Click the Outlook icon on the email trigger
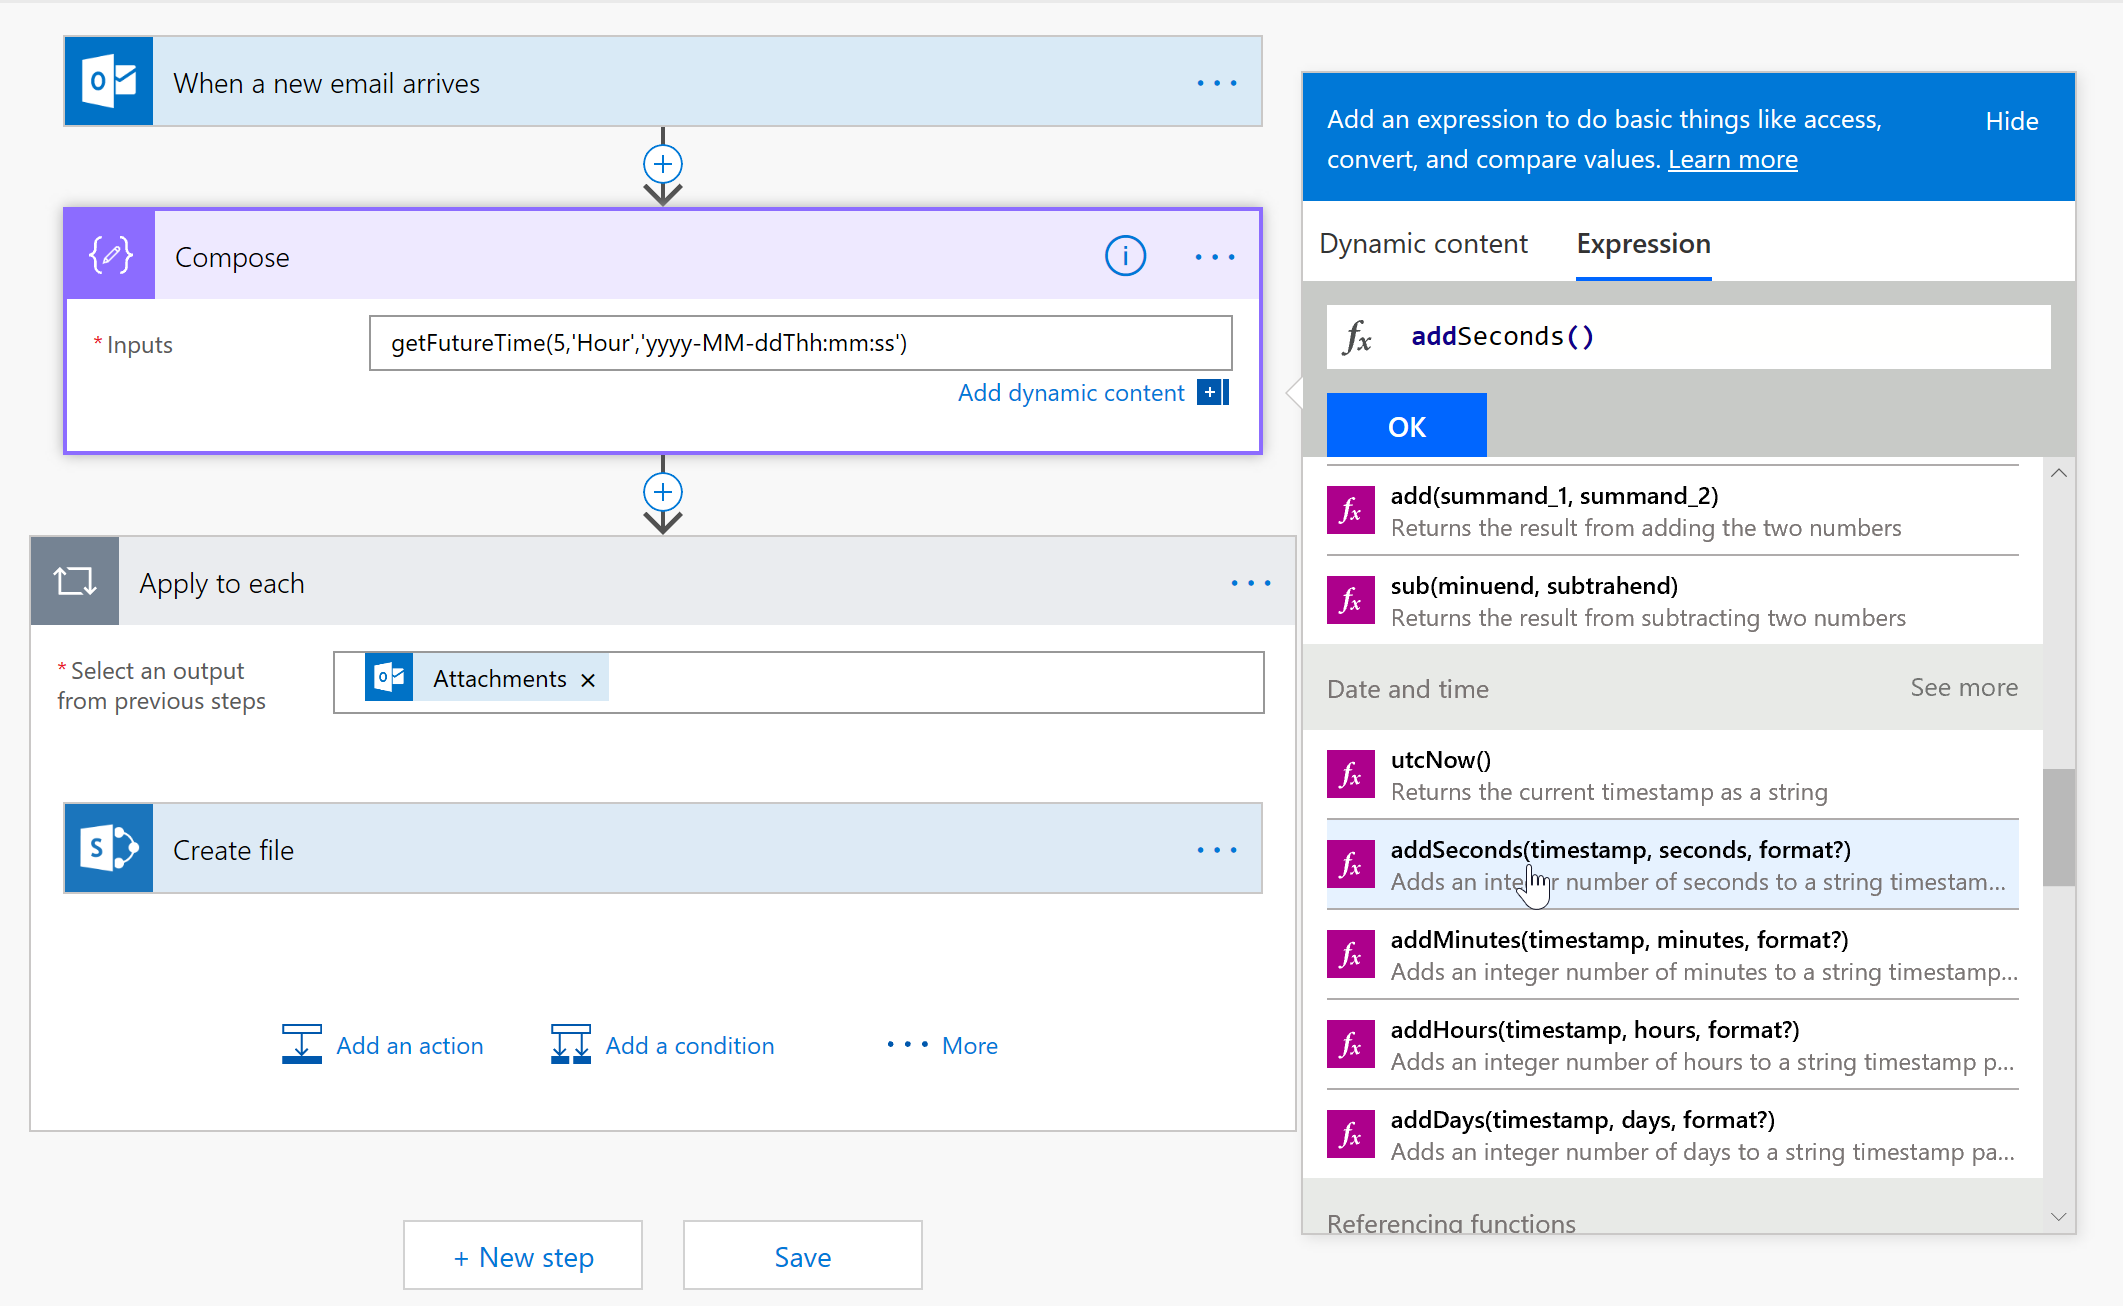Screen dimensions: 2123x1306 tap(108, 81)
